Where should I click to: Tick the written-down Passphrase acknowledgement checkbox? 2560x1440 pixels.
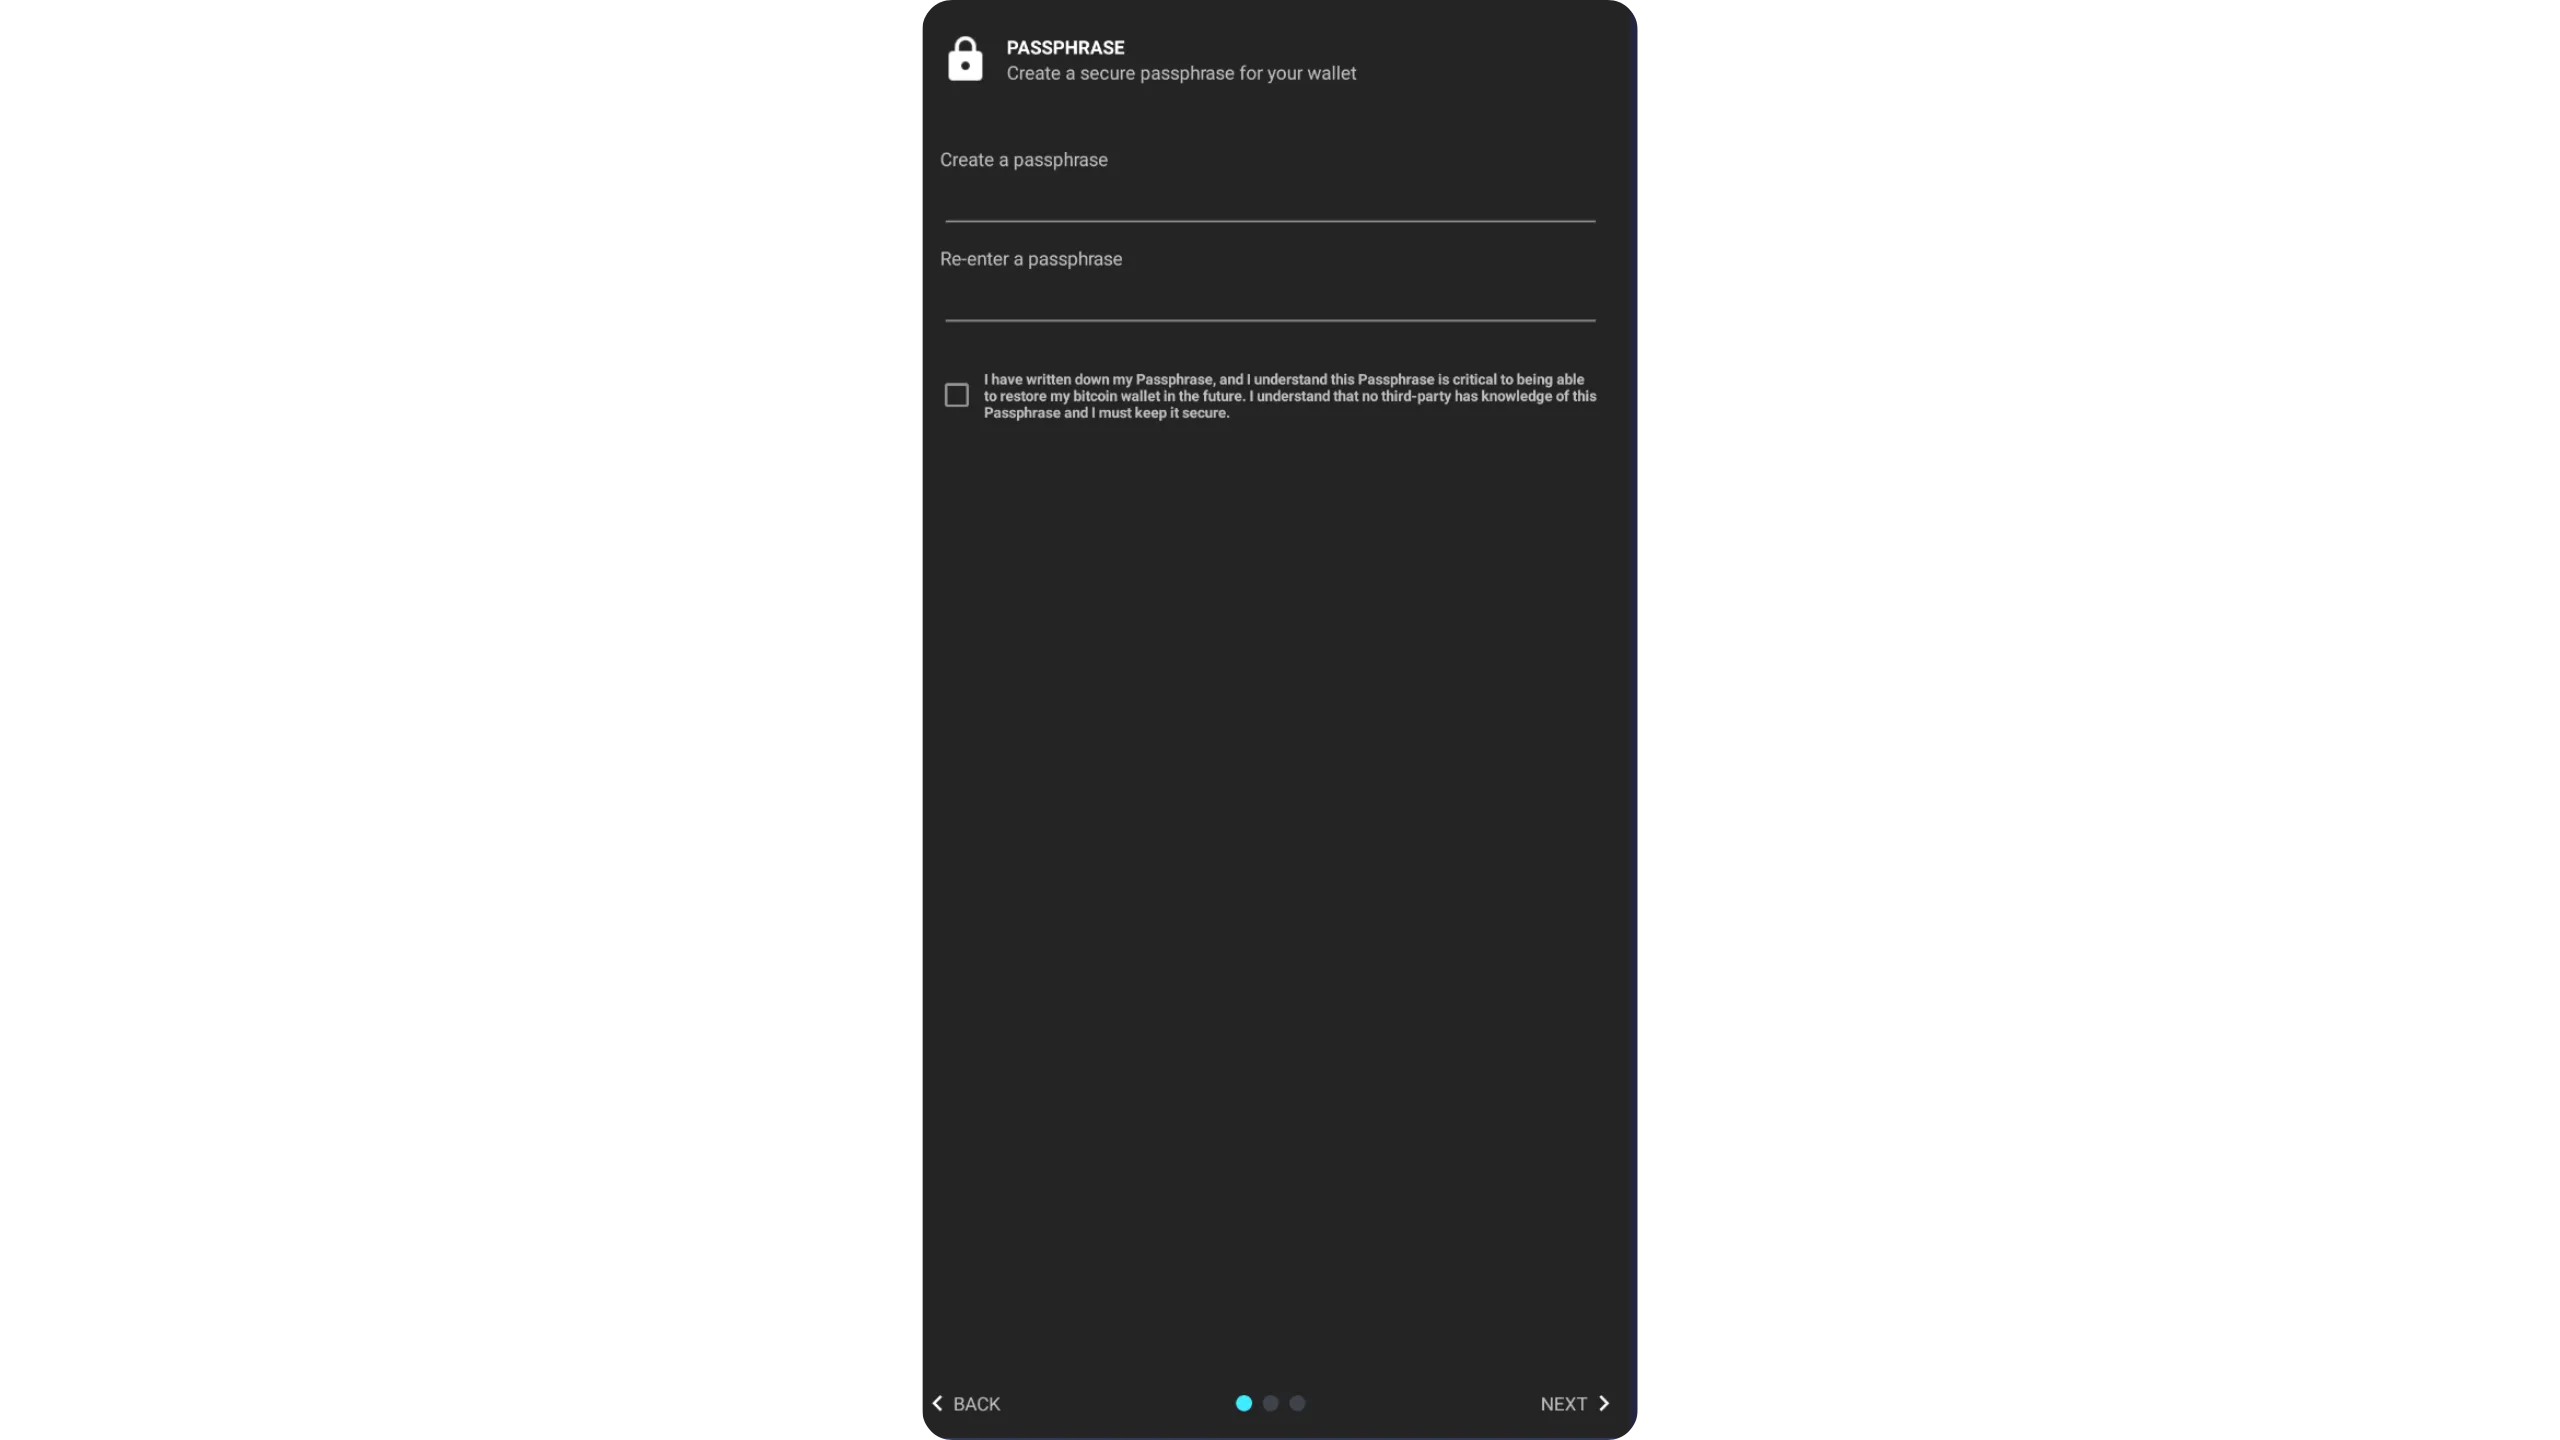957,395
